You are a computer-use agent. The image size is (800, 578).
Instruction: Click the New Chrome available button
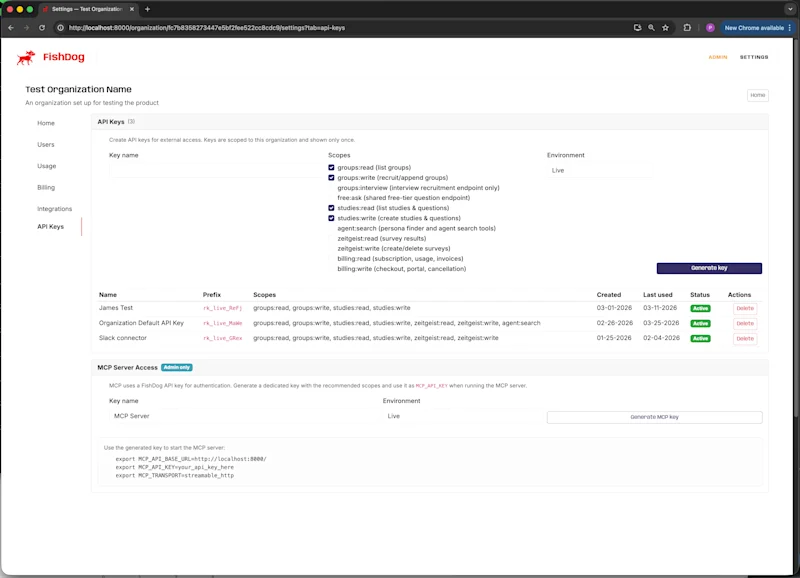[x=754, y=28]
